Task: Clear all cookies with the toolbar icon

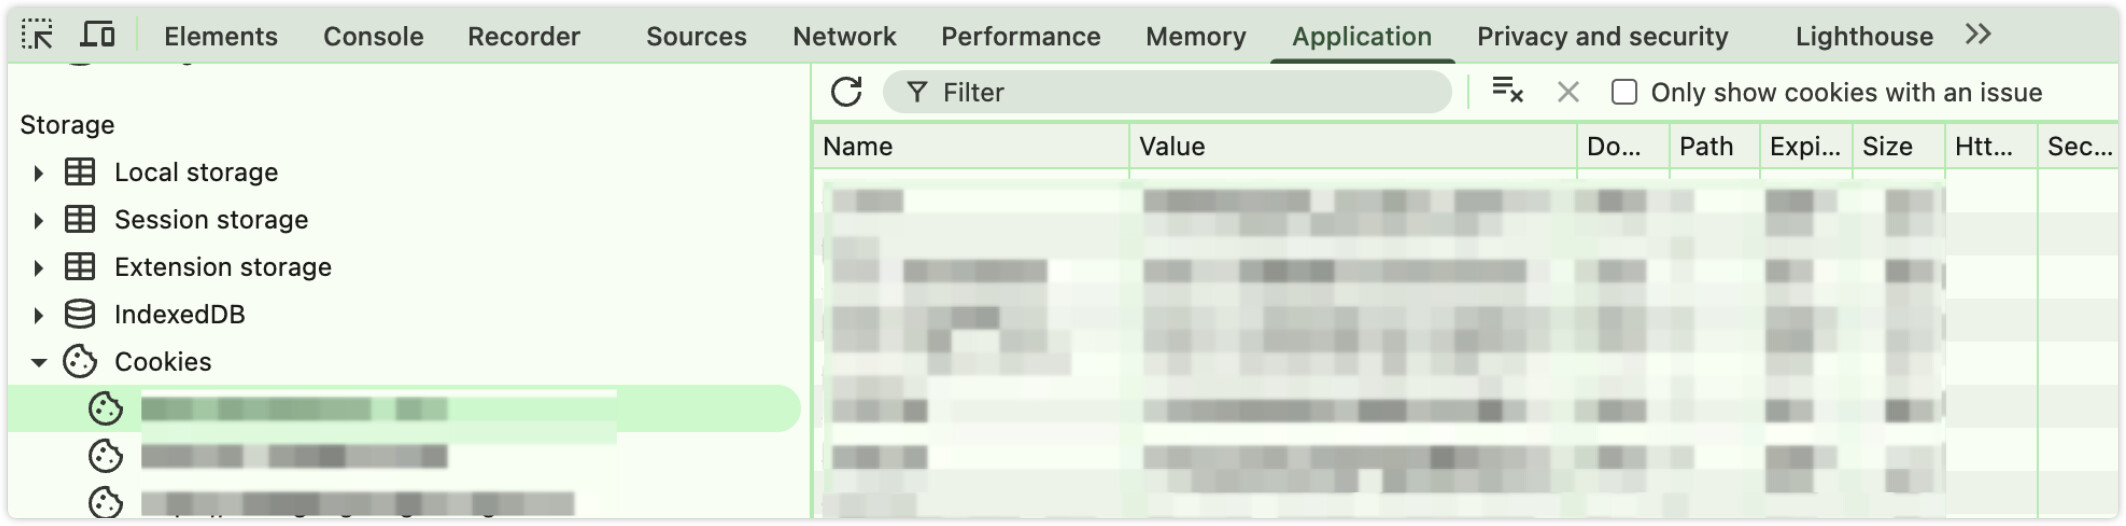Action: click(1507, 91)
